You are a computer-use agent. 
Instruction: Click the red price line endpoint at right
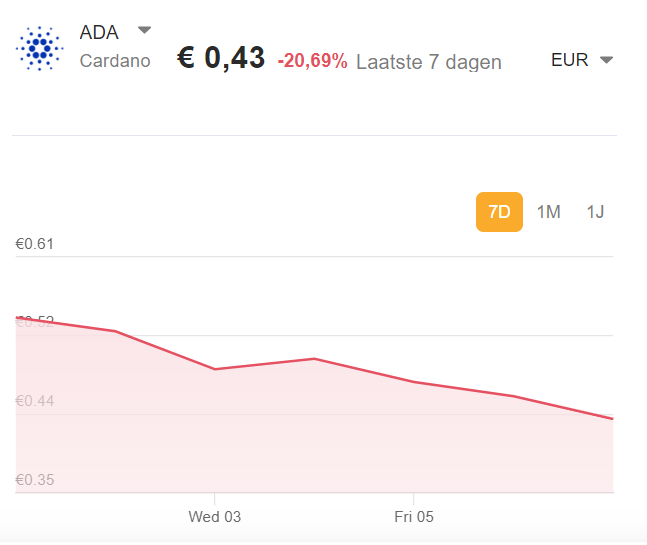coord(611,418)
